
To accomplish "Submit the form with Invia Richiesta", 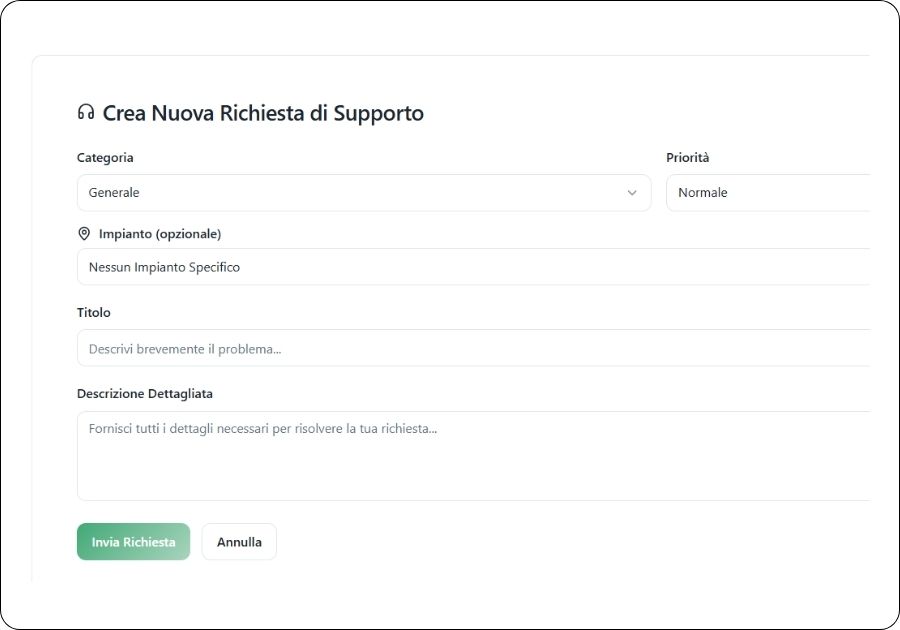I will point(133,542).
